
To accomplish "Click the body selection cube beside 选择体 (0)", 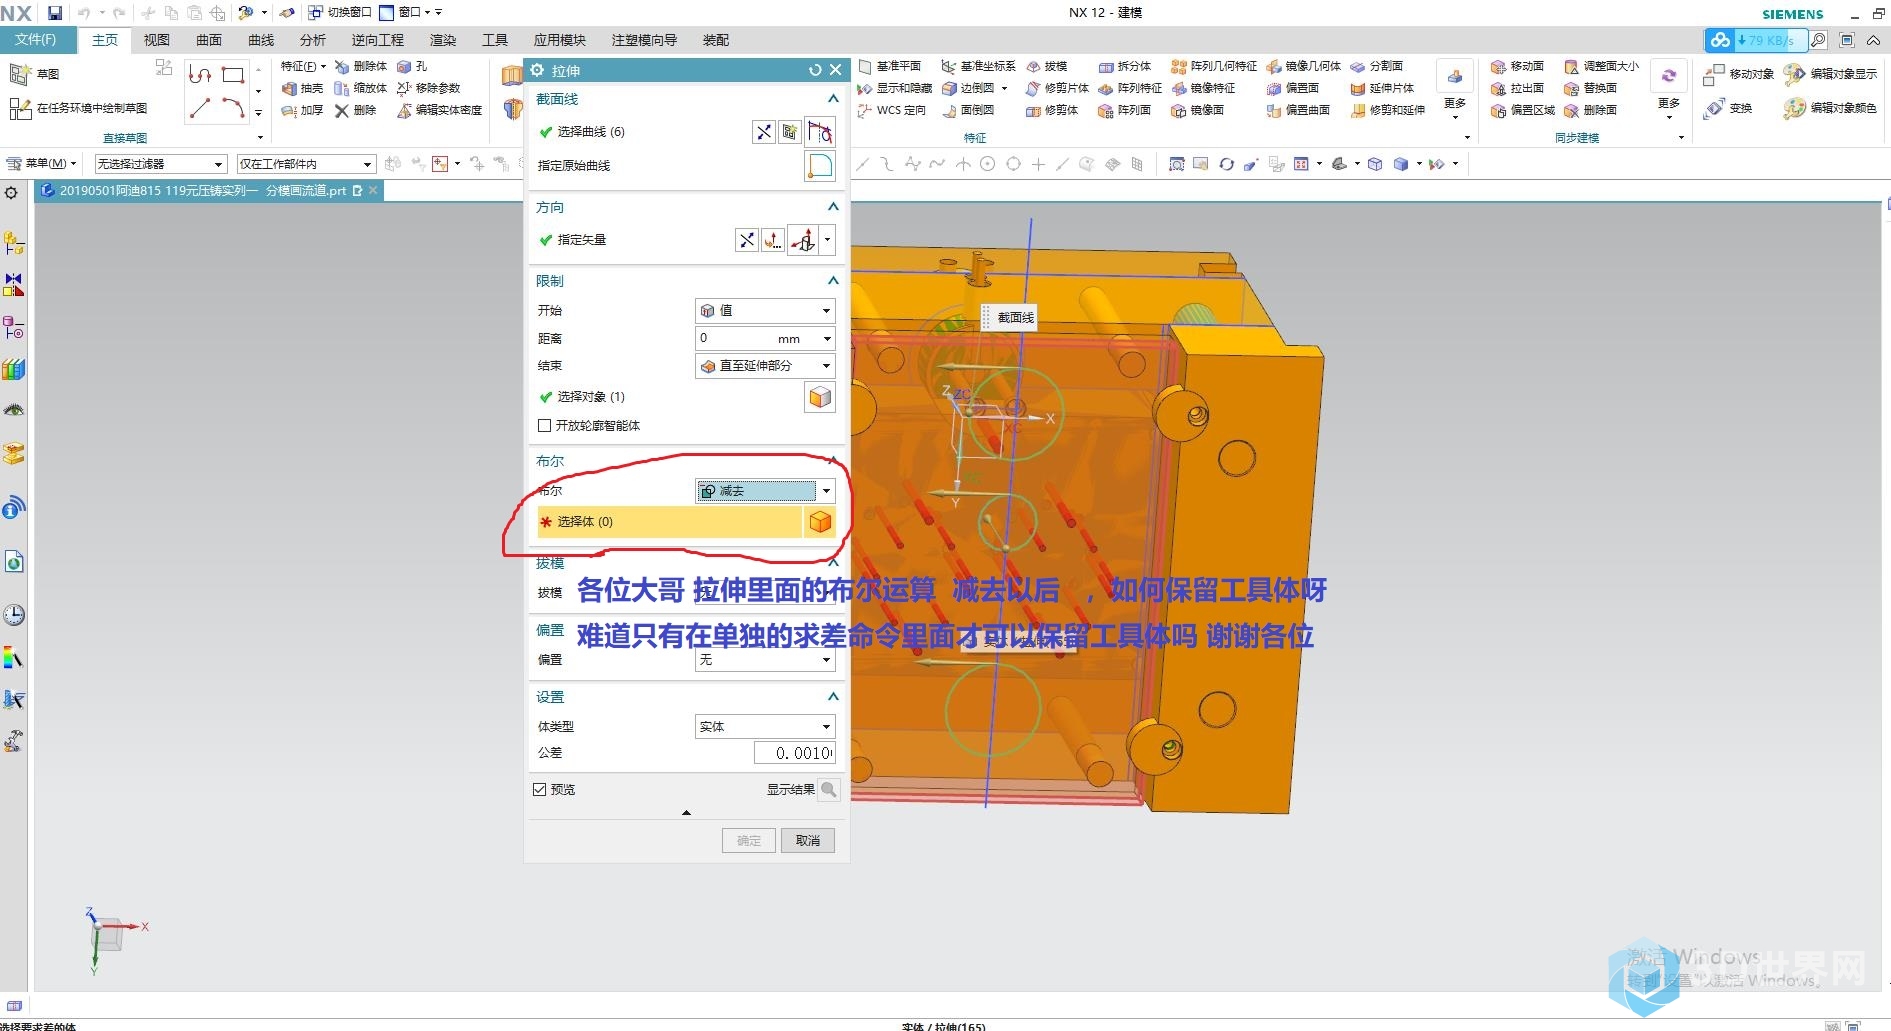I will click(820, 522).
